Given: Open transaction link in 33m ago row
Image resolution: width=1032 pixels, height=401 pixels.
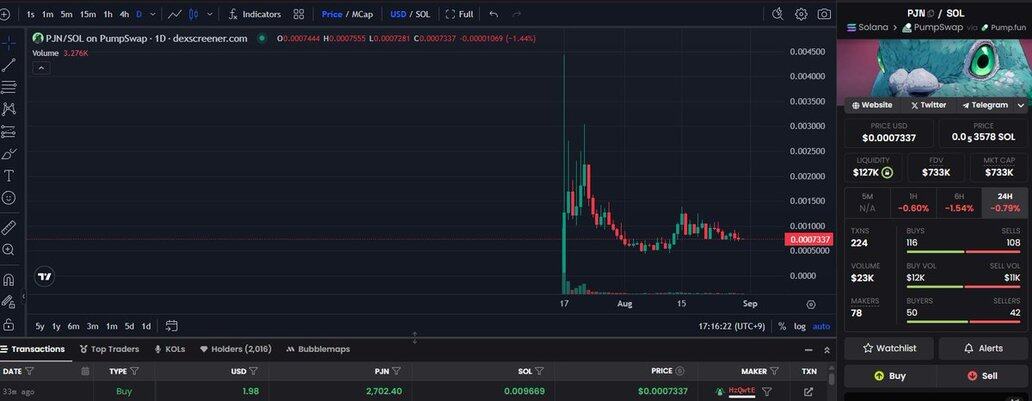Looking at the screenshot, I should pyautogui.click(x=808, y=392).
